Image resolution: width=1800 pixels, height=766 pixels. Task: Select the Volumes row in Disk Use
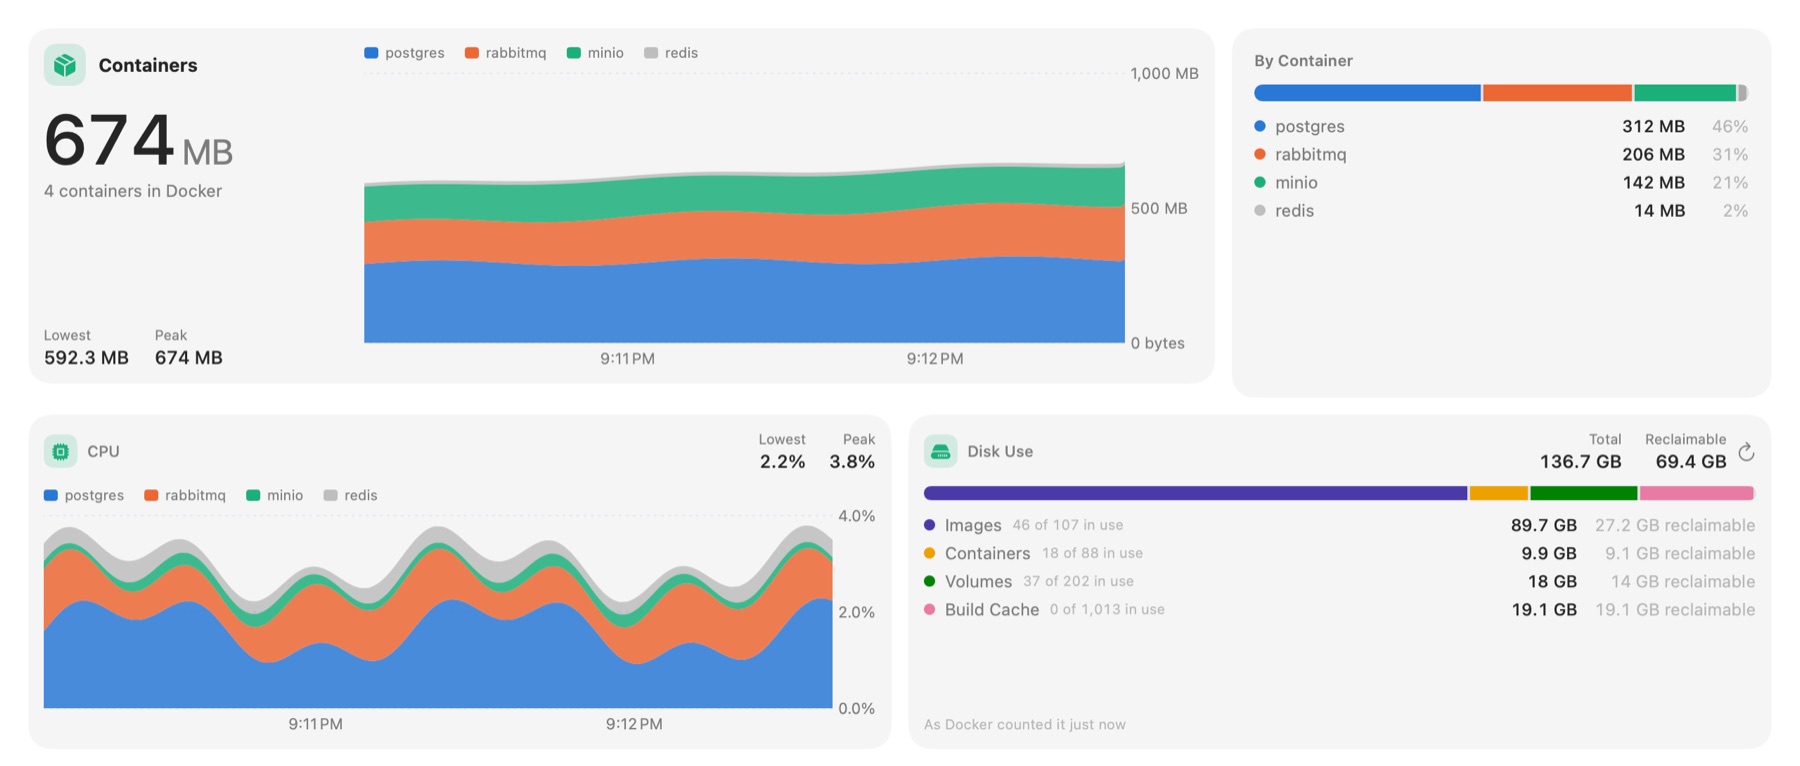[1339, 581]
